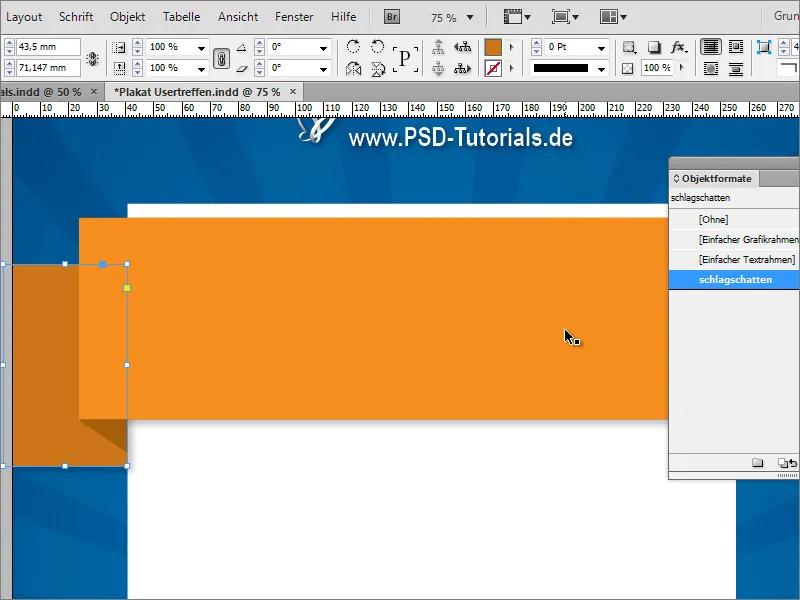
Task: Click the scale Y percentage icon
Action: point(118,68)
